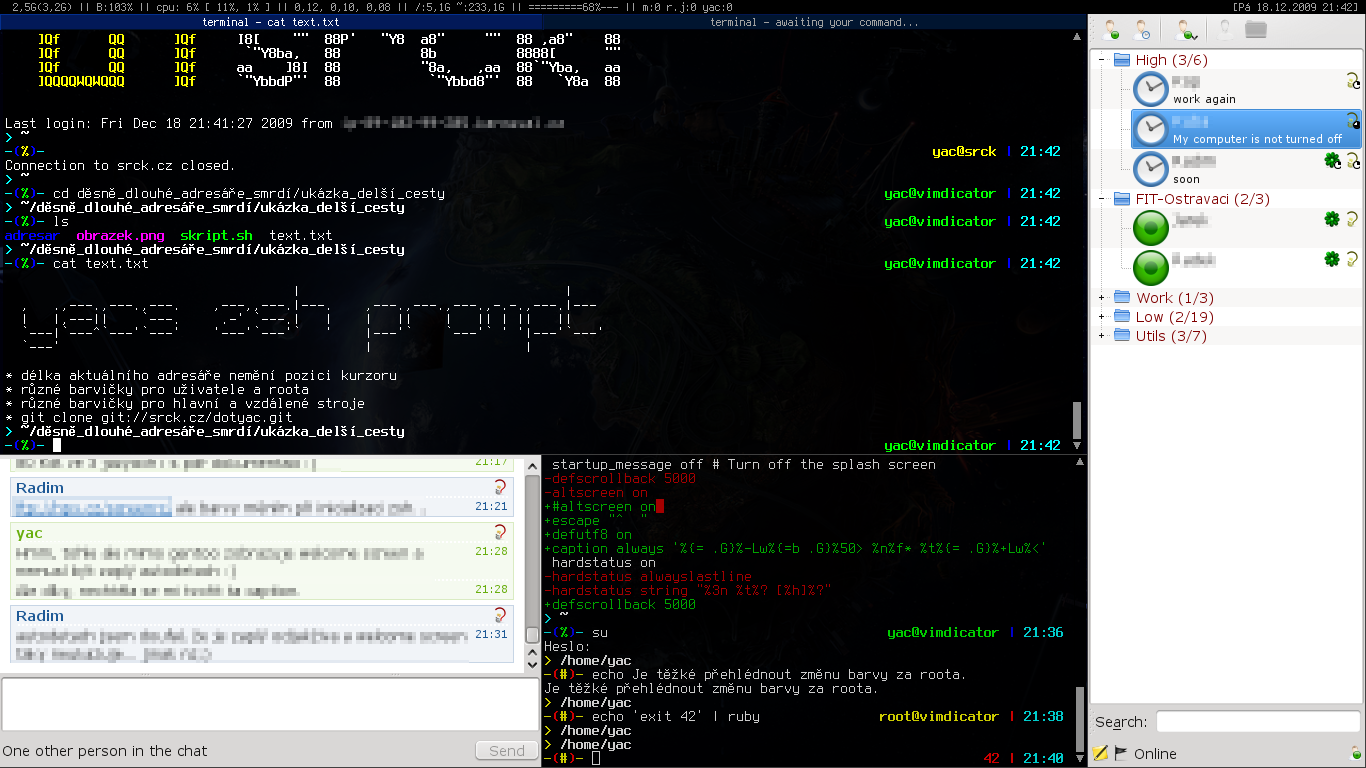The width and height of the screenshot is (1366, 768).
Task: Focus the roster Search input field
Action: pos(1258,722)
